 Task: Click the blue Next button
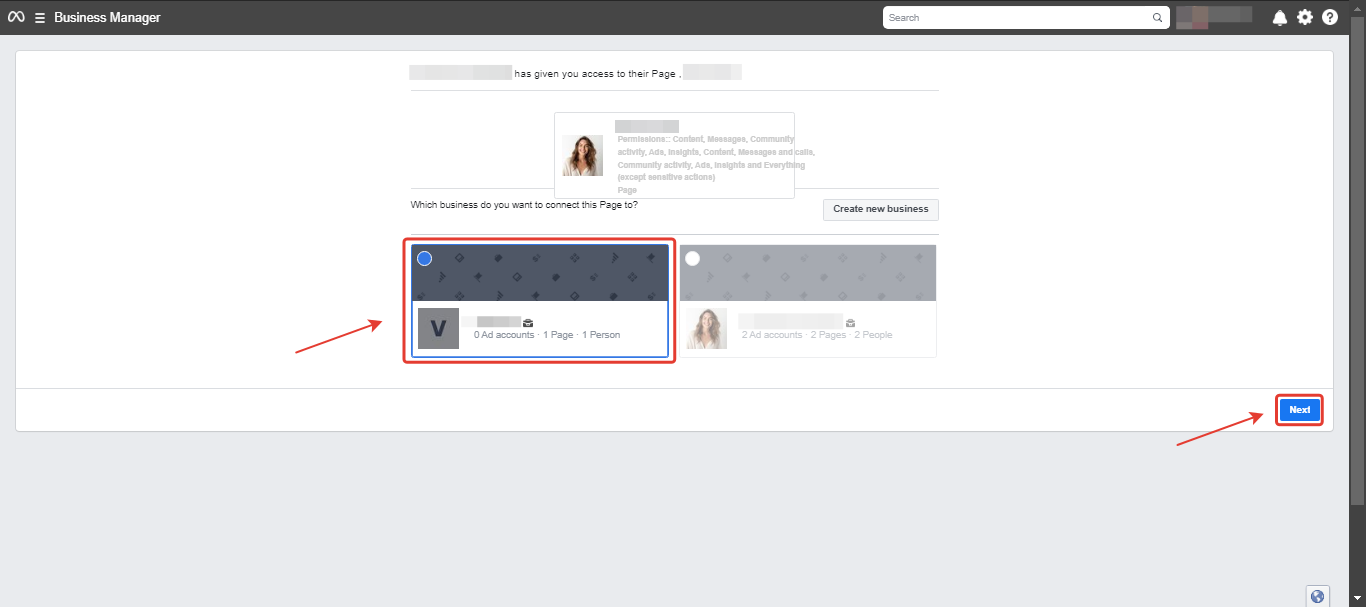[x=1300, y=410]
